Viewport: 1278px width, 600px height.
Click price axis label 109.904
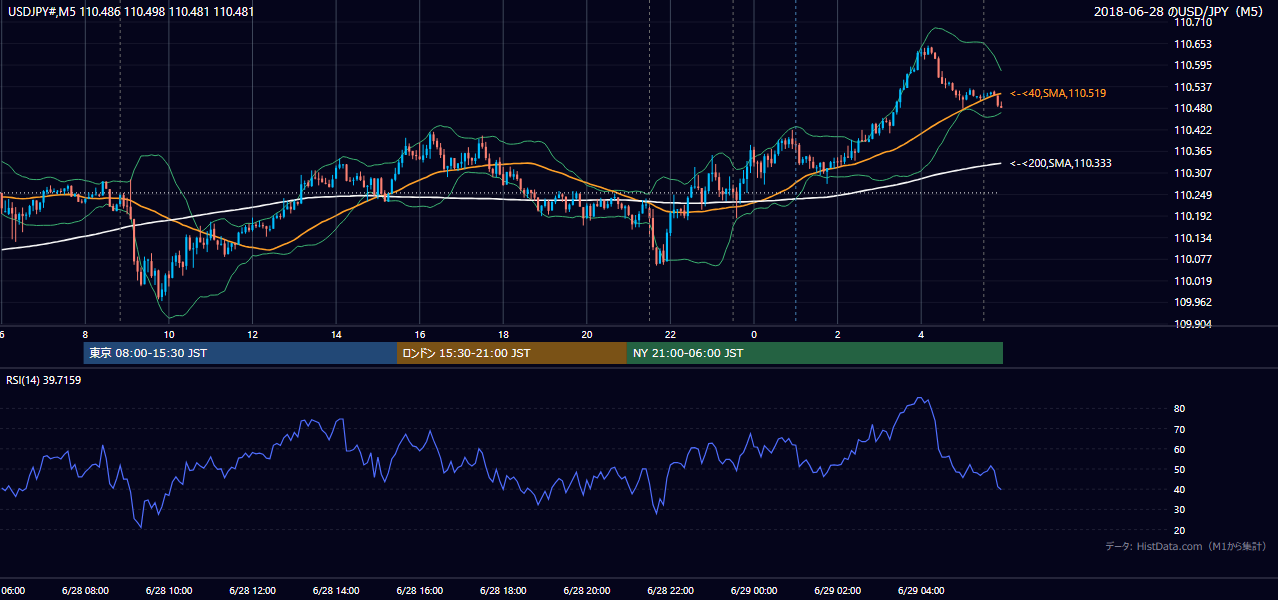[x=1194, y=324]
